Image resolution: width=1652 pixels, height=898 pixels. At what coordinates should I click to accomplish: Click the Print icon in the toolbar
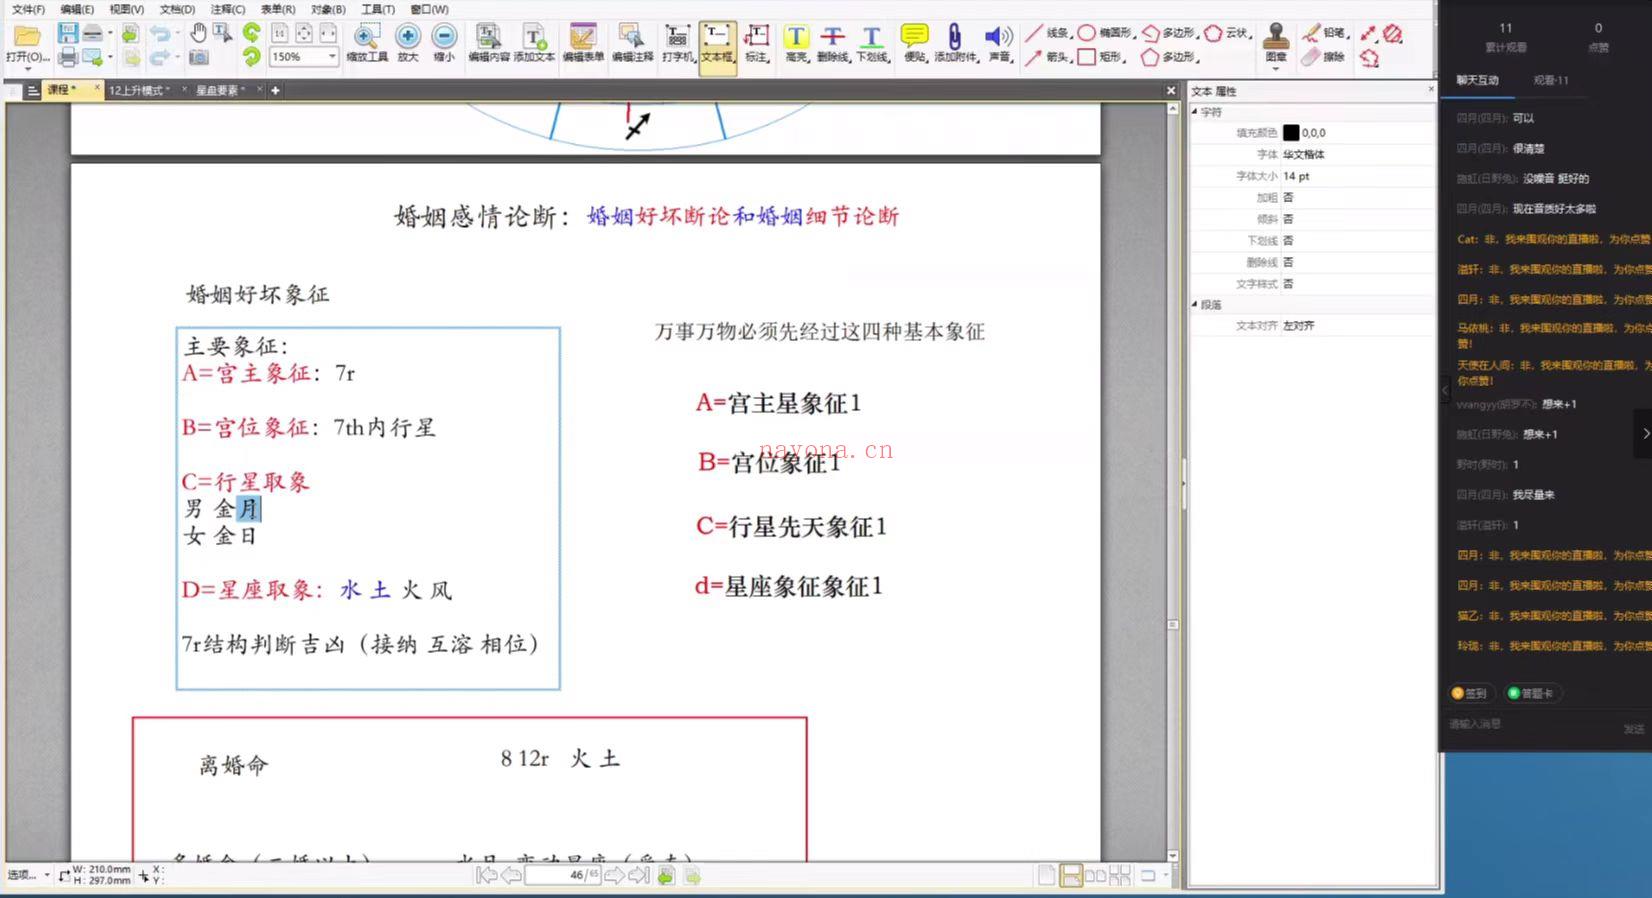pyautogui.click(x=68, y=57)
